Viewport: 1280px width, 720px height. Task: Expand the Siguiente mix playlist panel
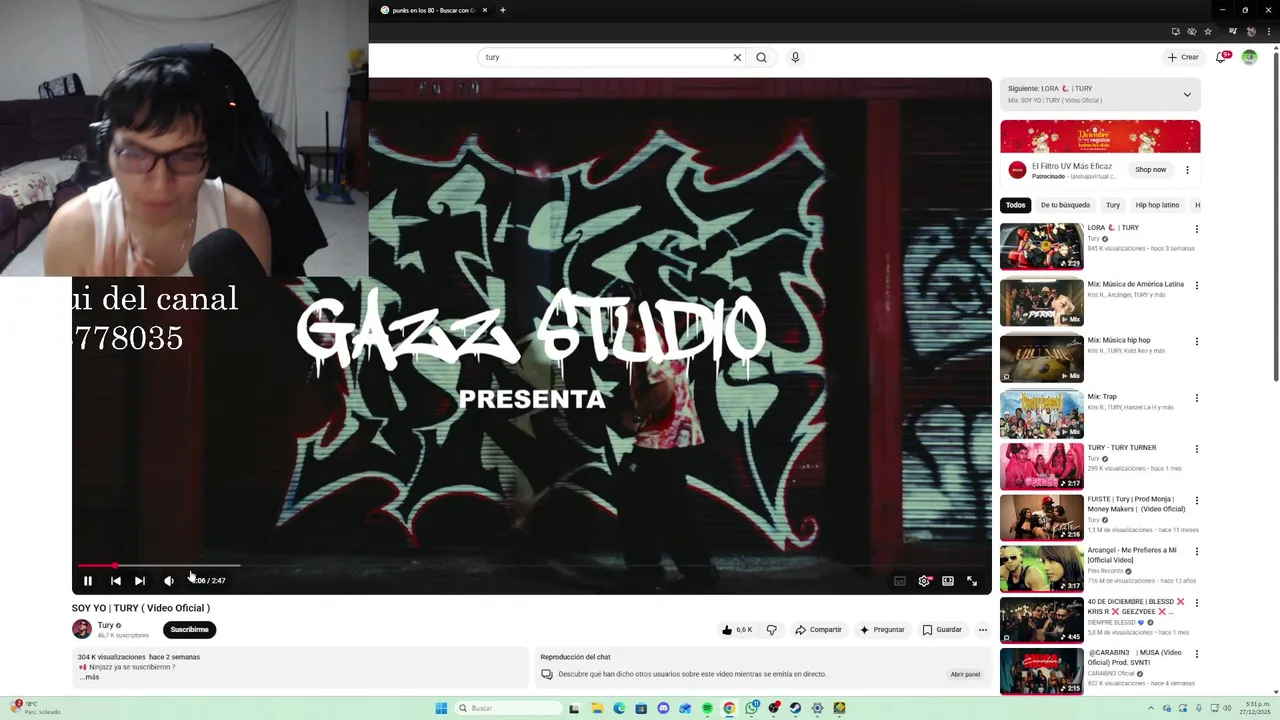click(1187, 95)
